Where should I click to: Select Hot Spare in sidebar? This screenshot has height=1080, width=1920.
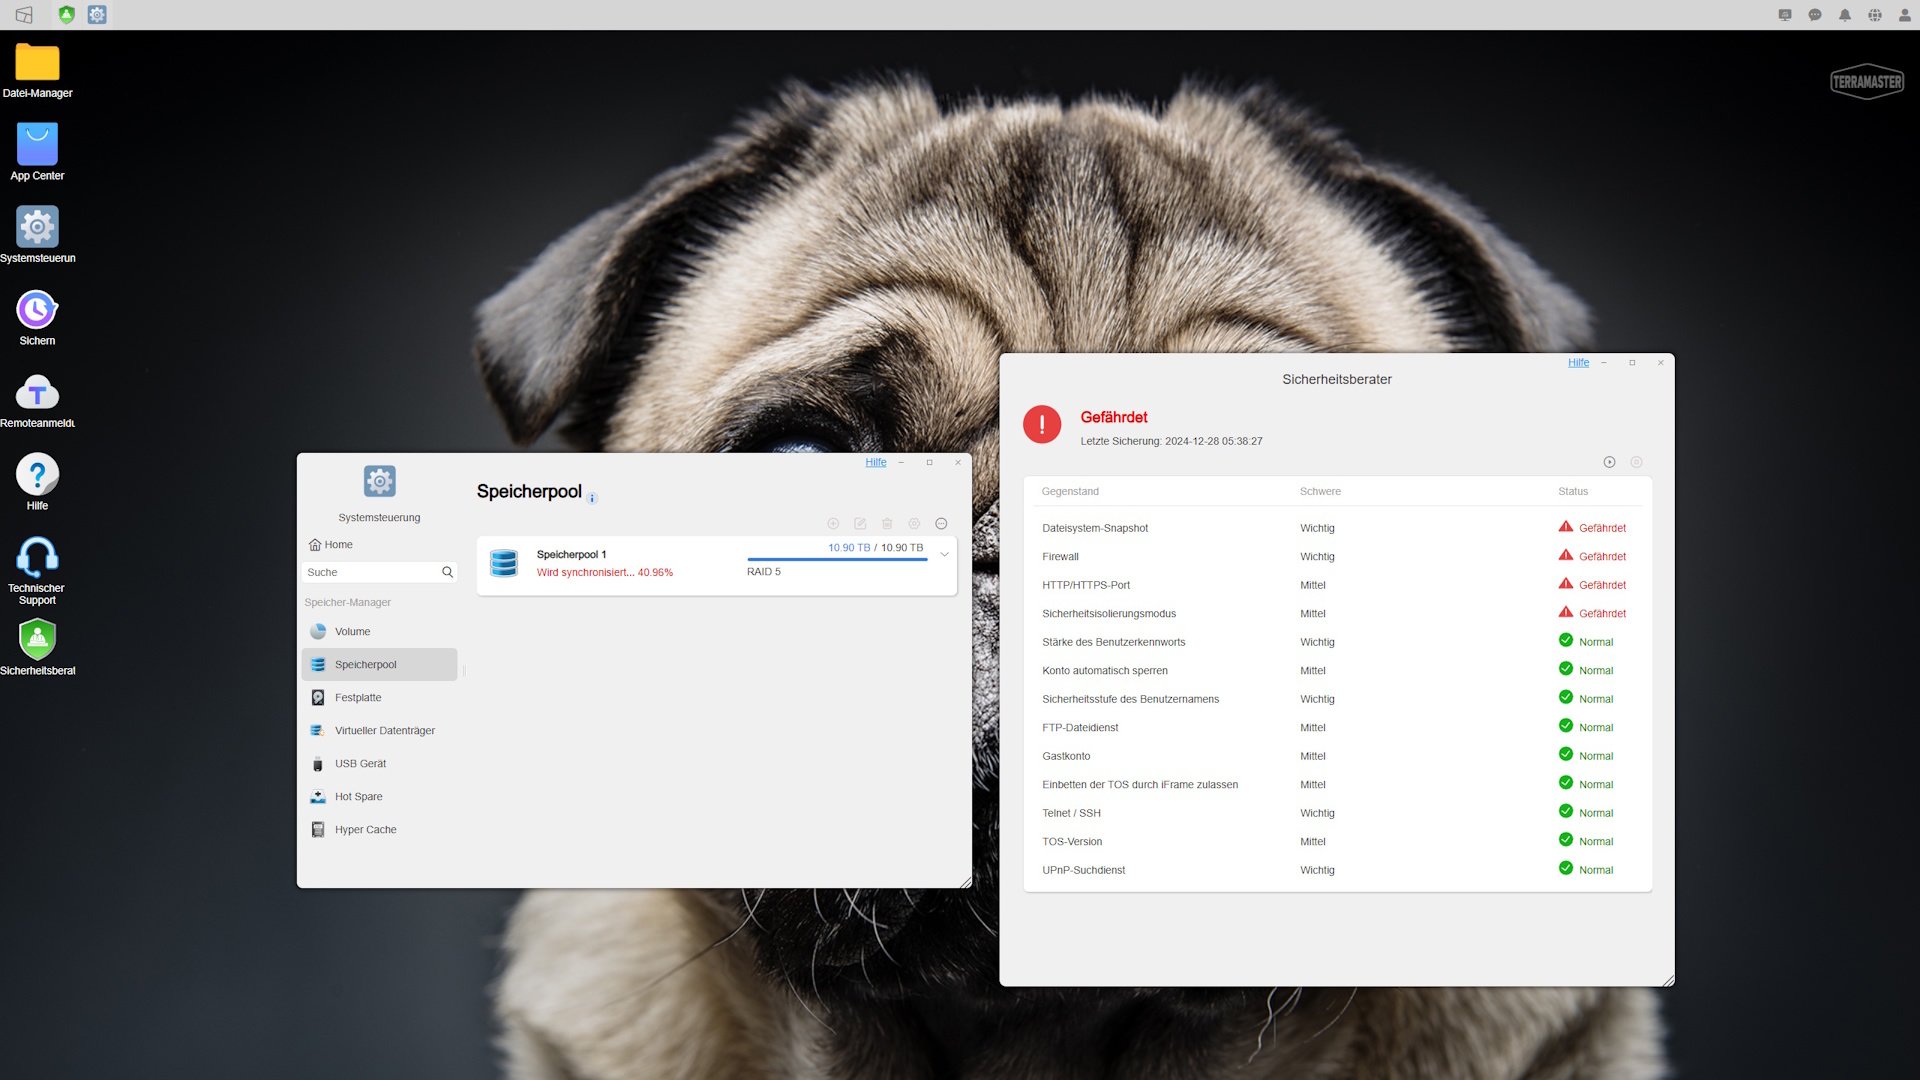(x=379, y=797)
